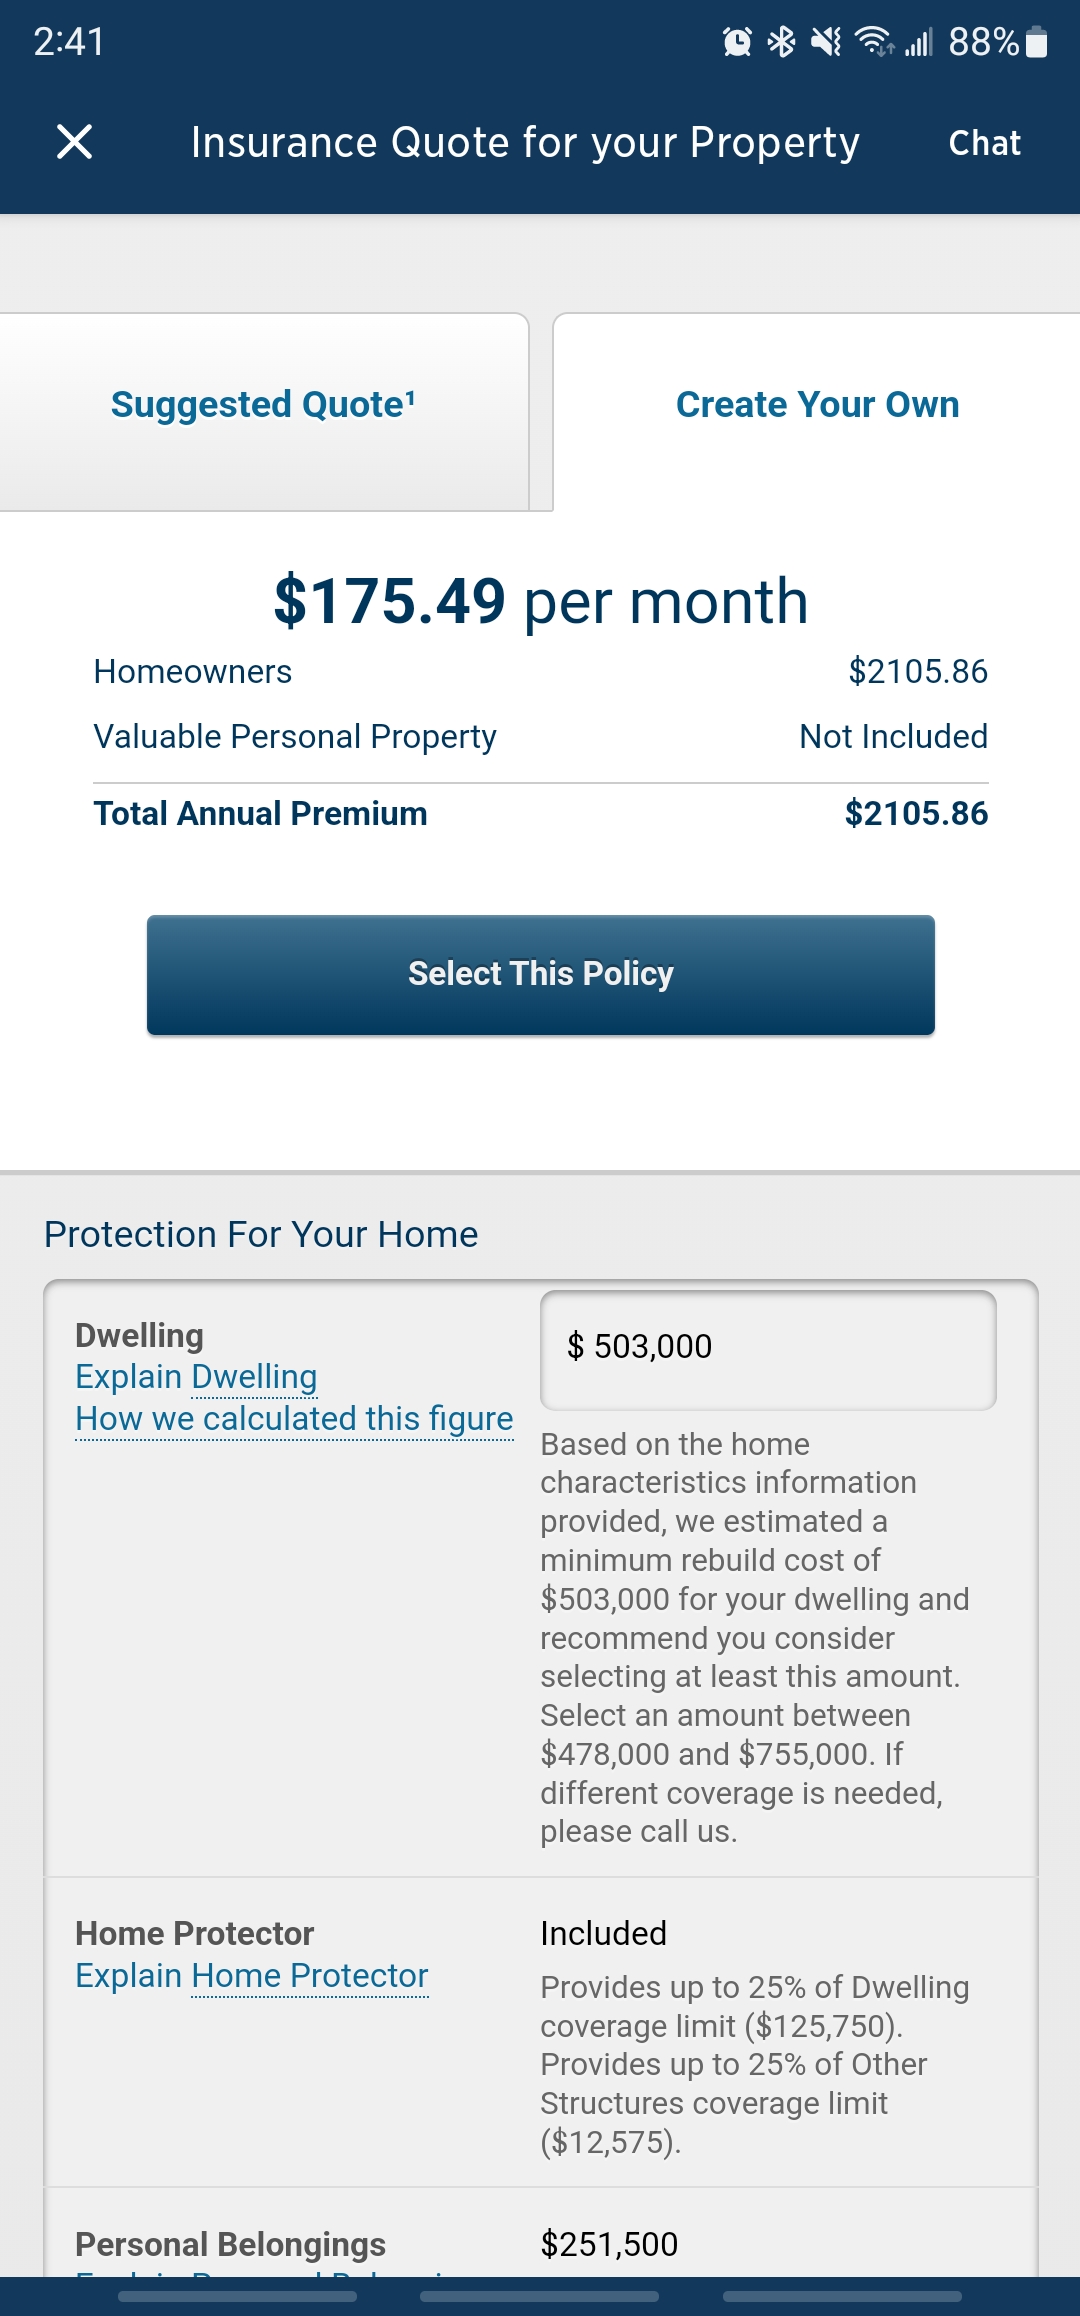
Task: Tap the Bluetooth status icon
Action: [781, 42]
